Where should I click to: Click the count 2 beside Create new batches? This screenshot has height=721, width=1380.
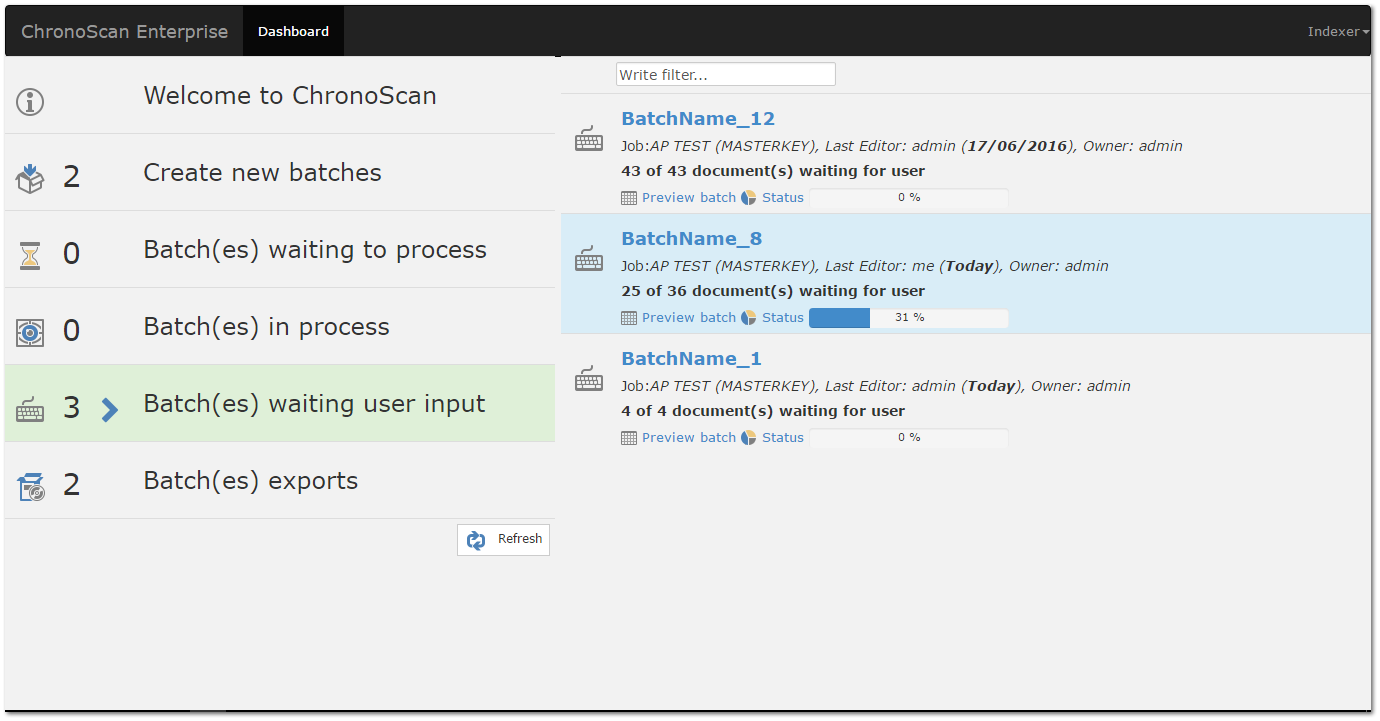[71, 177]
